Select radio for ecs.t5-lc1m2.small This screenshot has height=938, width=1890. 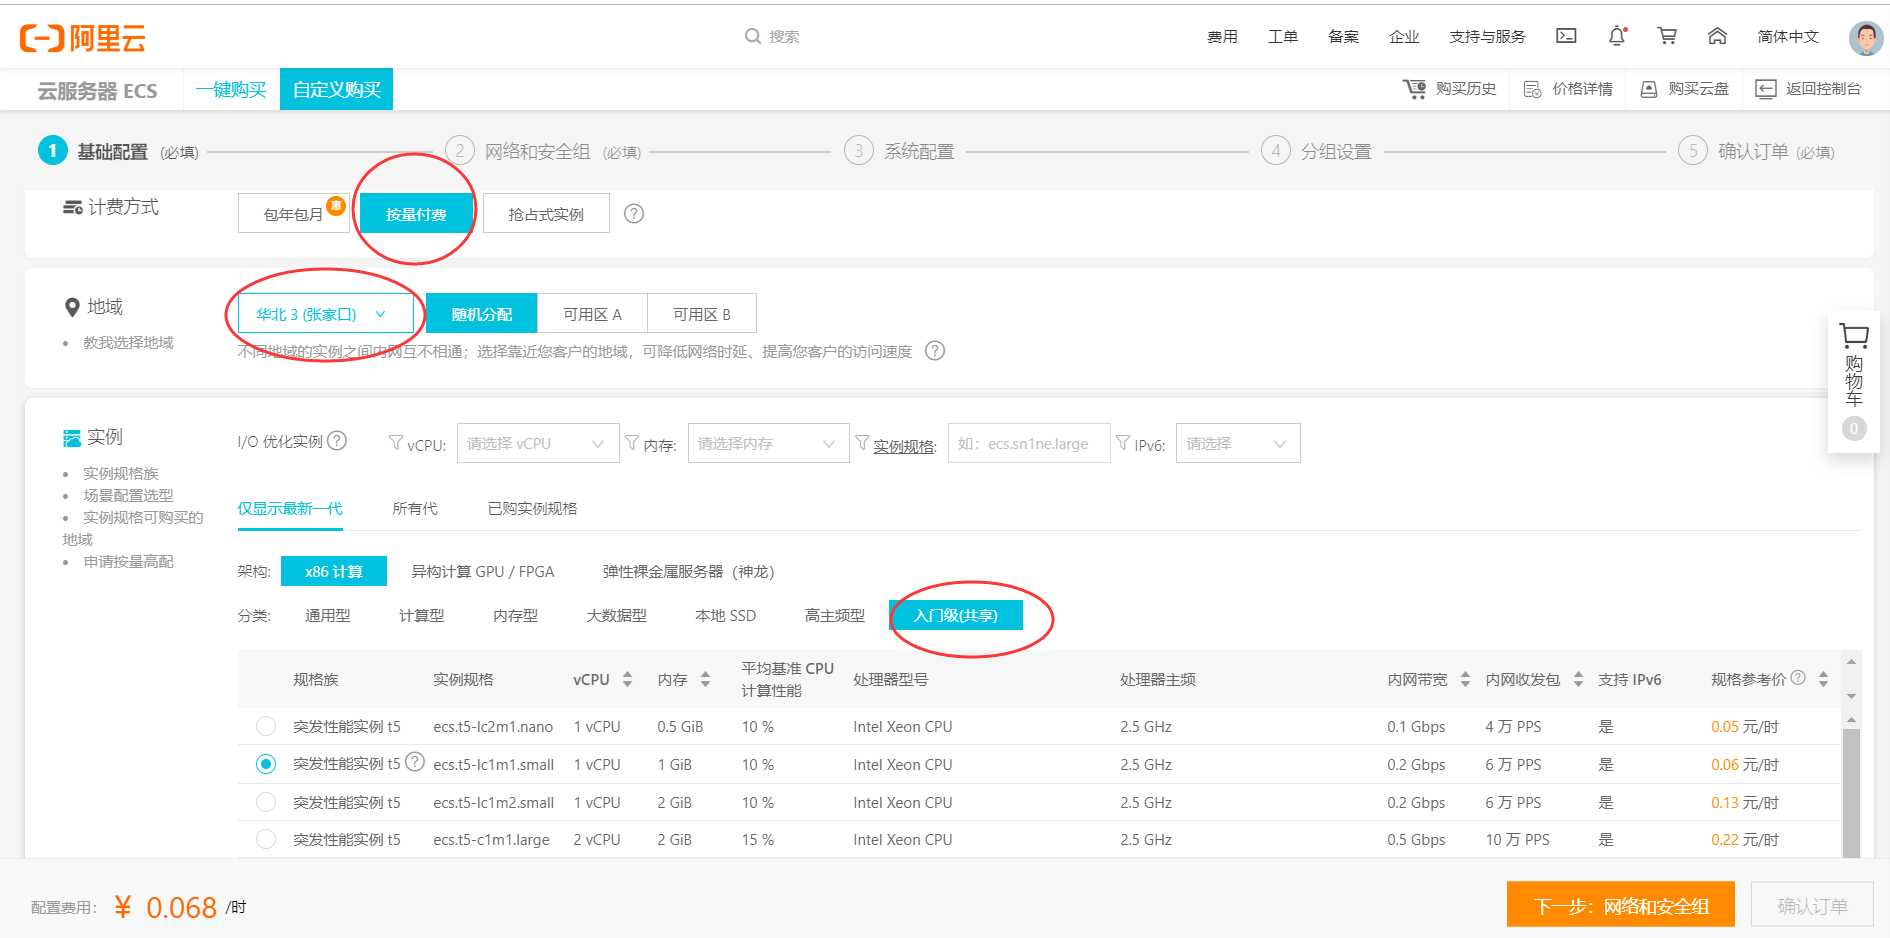pyautogui.click(x=266, y=802)
